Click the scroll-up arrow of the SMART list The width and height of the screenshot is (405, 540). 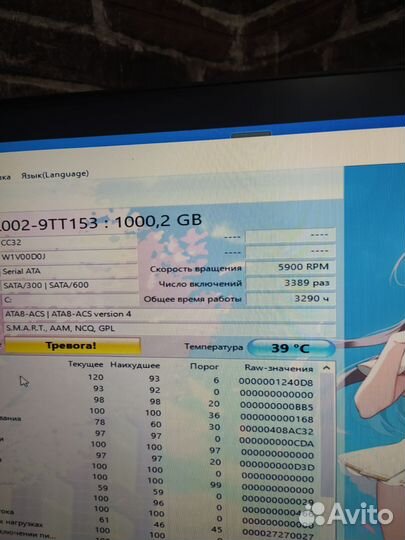click(326, 368)
